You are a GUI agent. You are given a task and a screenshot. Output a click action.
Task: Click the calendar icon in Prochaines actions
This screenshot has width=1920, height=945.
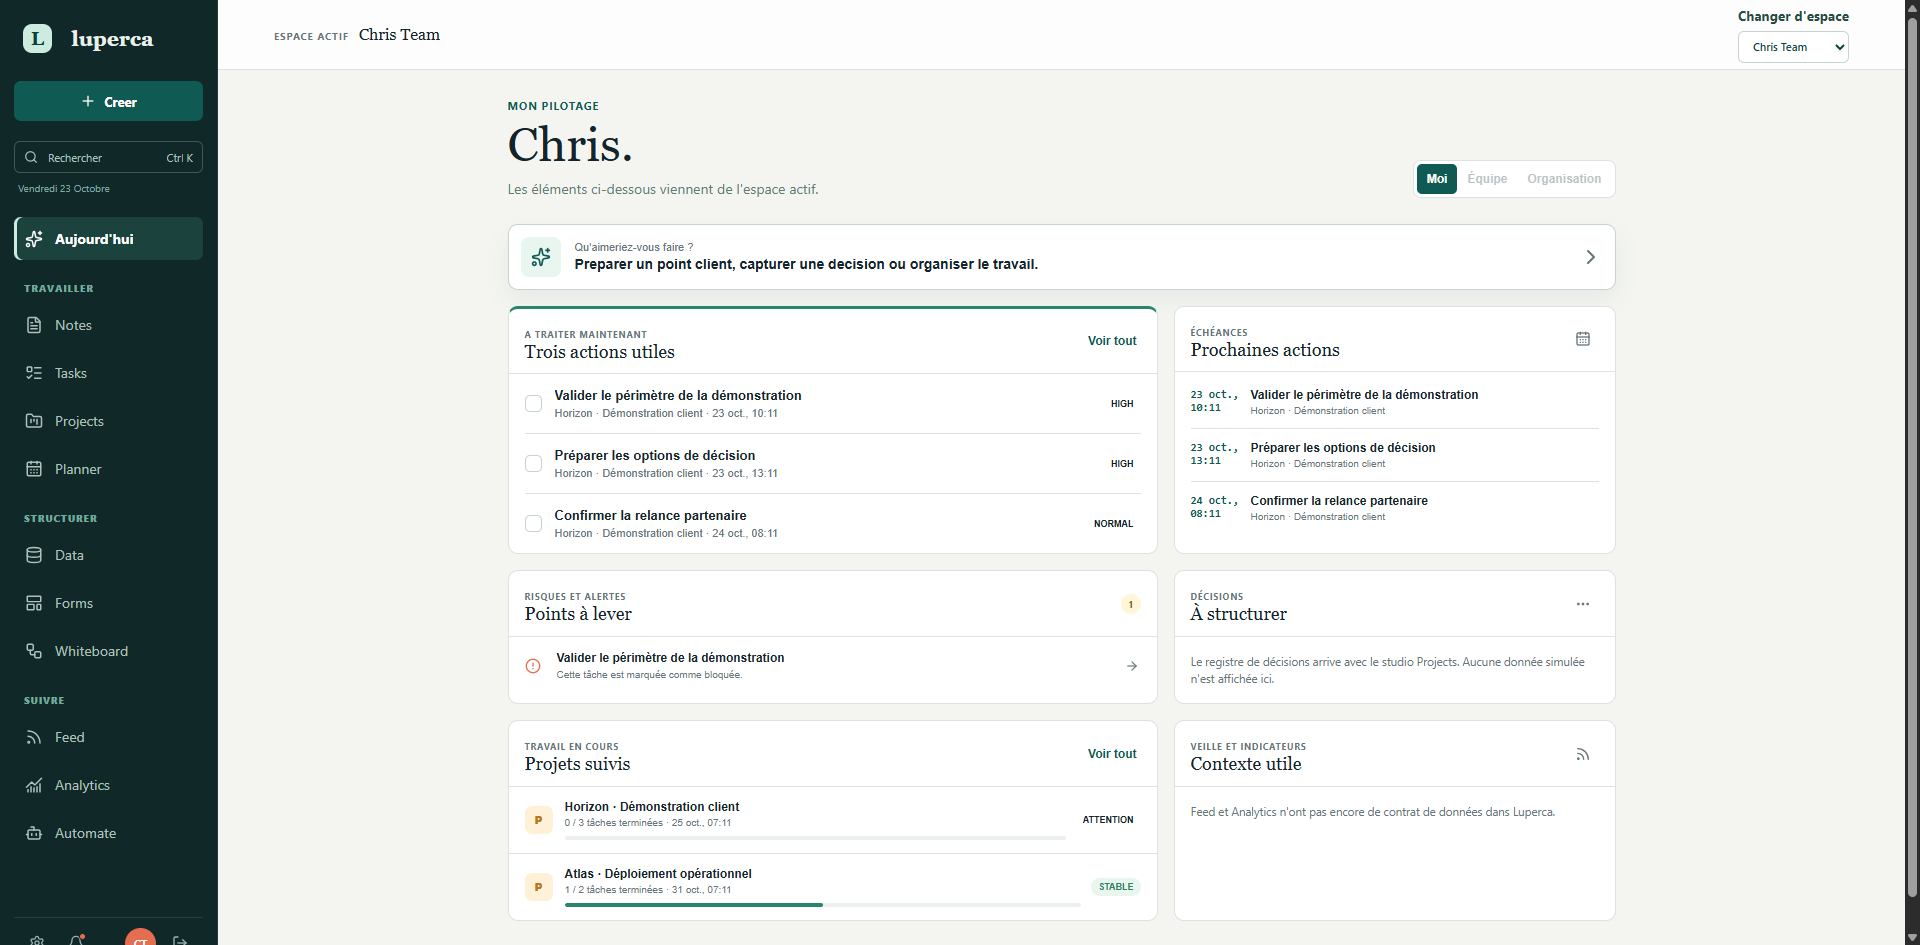pos(1583,339)
